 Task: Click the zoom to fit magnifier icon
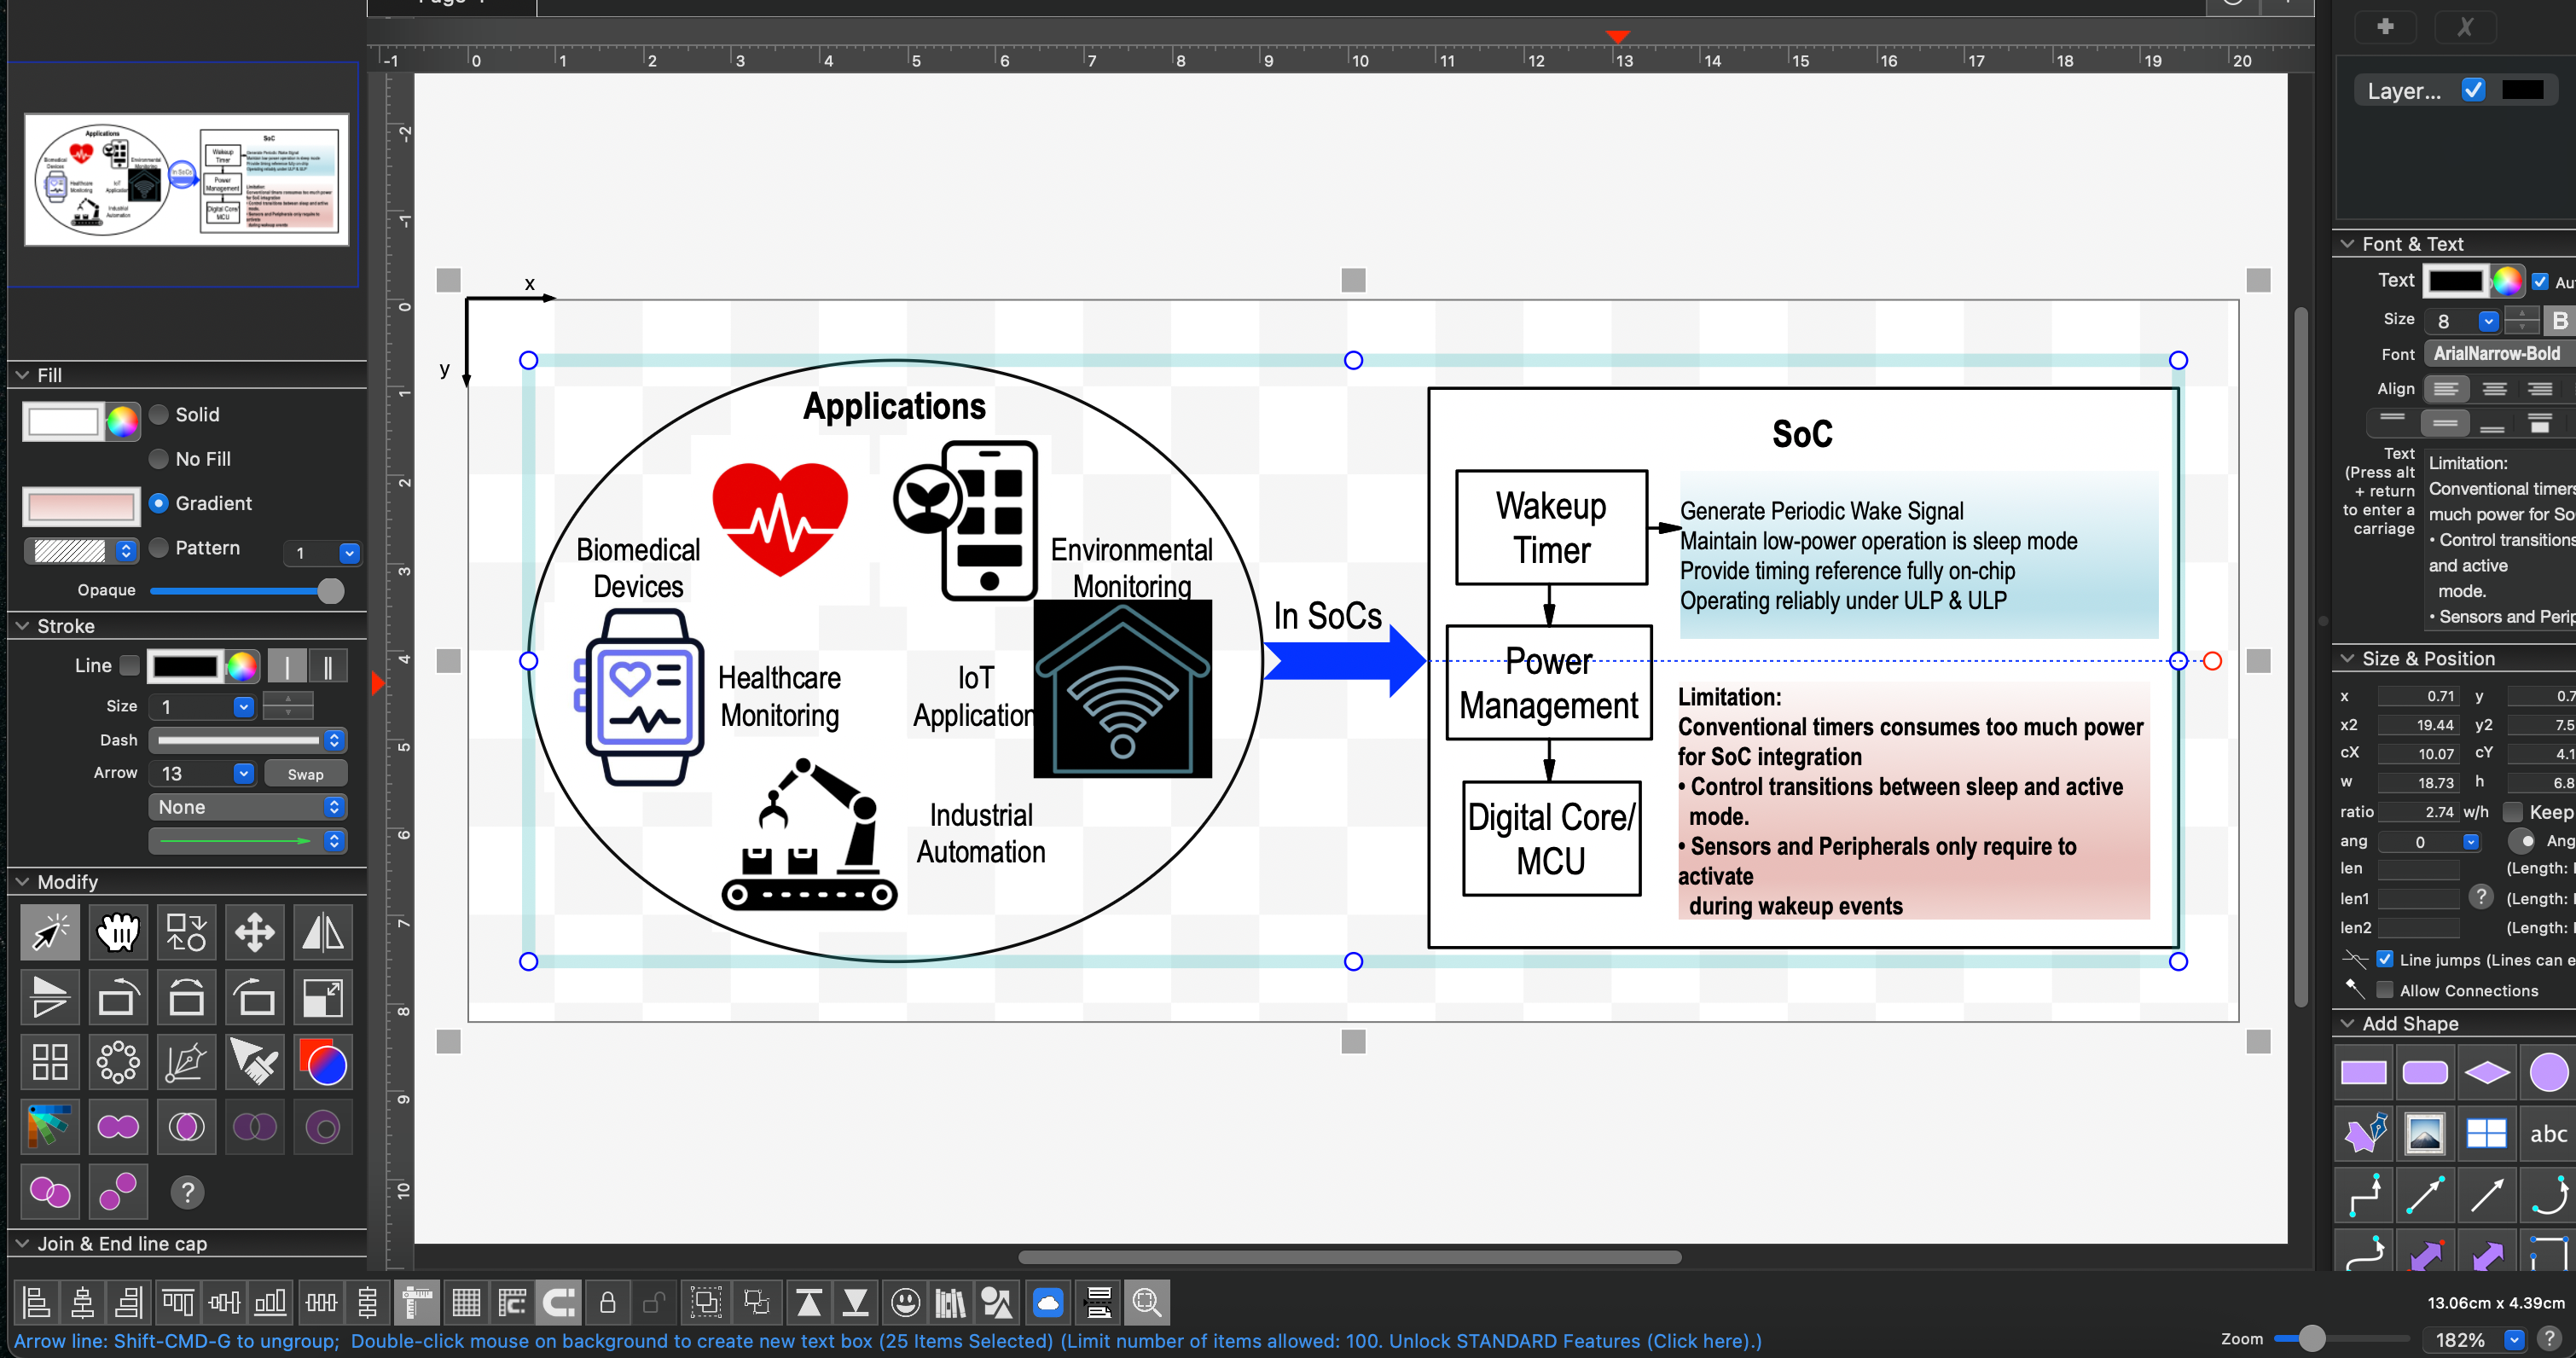[1146, 1302]
